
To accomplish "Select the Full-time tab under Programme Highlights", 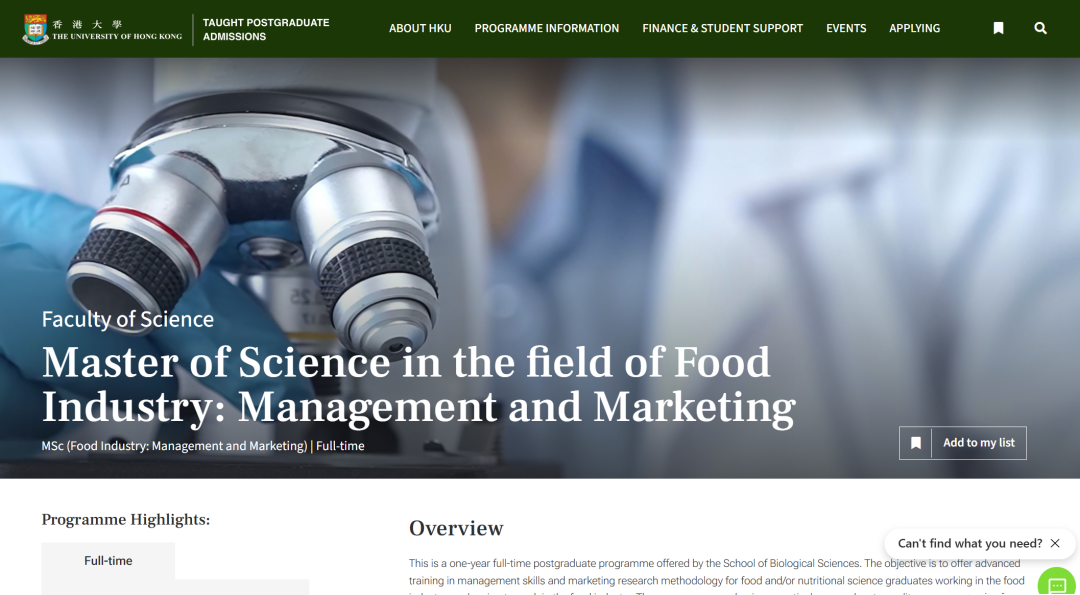I will (x=108, y=561).
